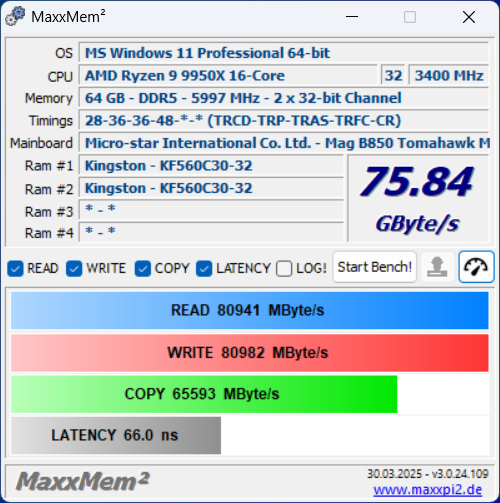
Task: Close the MaxxMem window
Action: 469,17
